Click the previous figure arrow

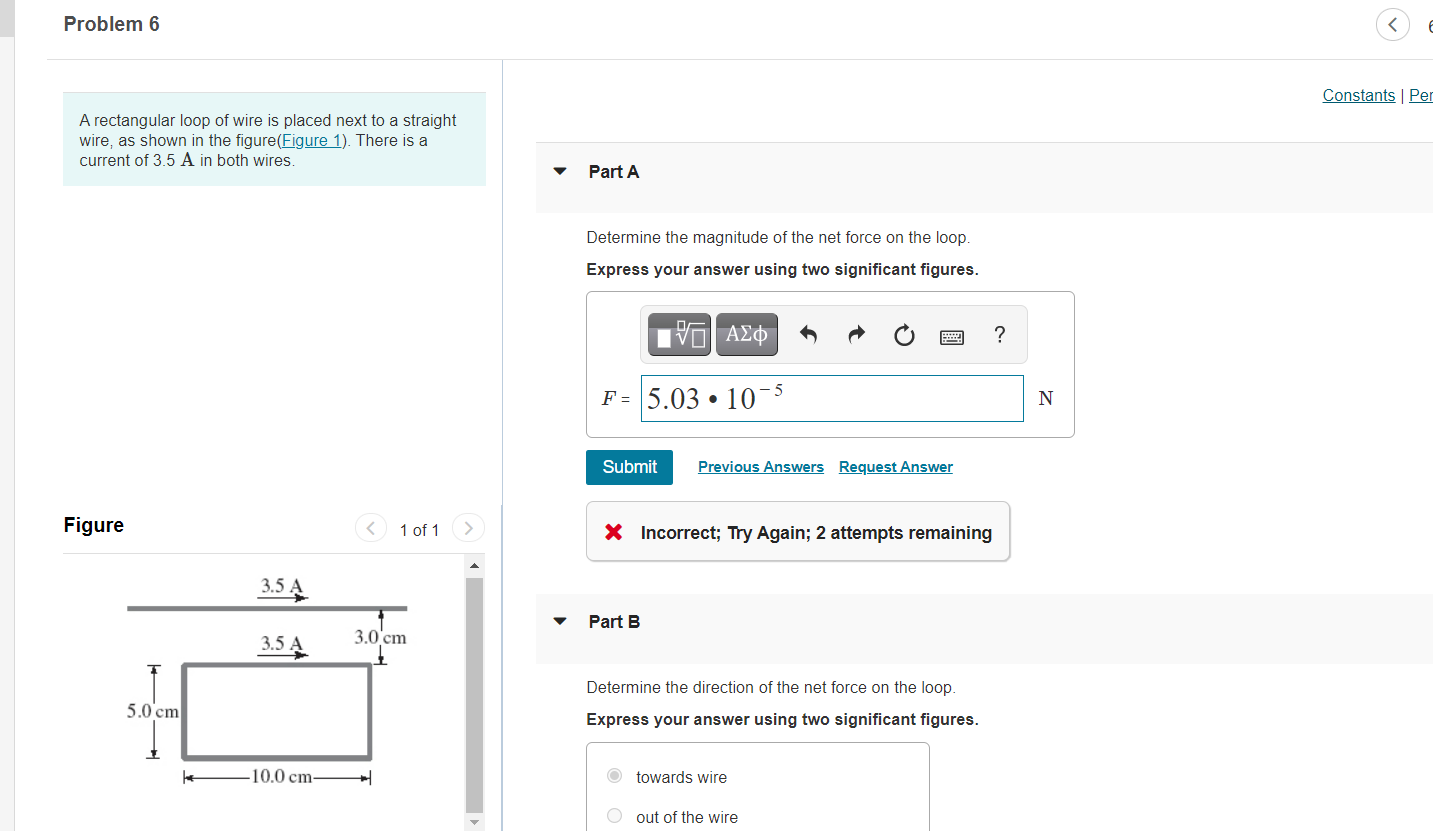(x=370, y=527)
